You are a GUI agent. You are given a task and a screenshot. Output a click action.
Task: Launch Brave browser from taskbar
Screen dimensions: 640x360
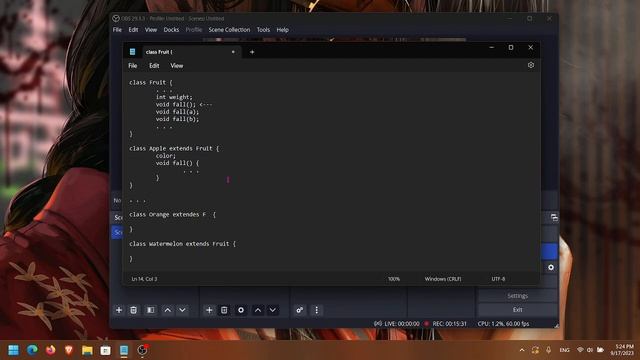pyautogui.click(x=69, y=350)
